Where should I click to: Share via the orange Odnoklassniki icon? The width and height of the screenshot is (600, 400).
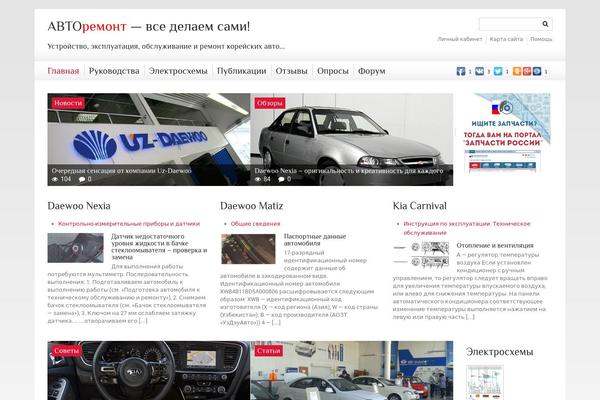517,71
